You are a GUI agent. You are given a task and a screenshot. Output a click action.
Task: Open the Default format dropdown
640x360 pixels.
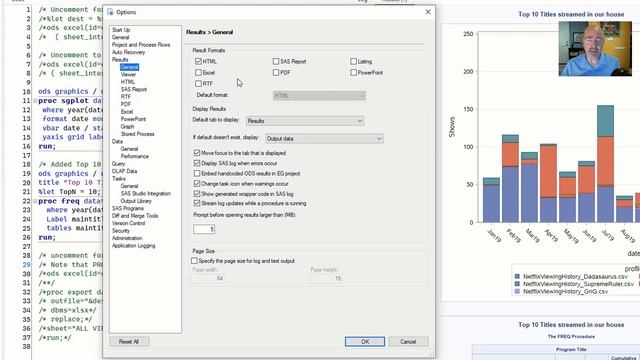tap(319, 96)
